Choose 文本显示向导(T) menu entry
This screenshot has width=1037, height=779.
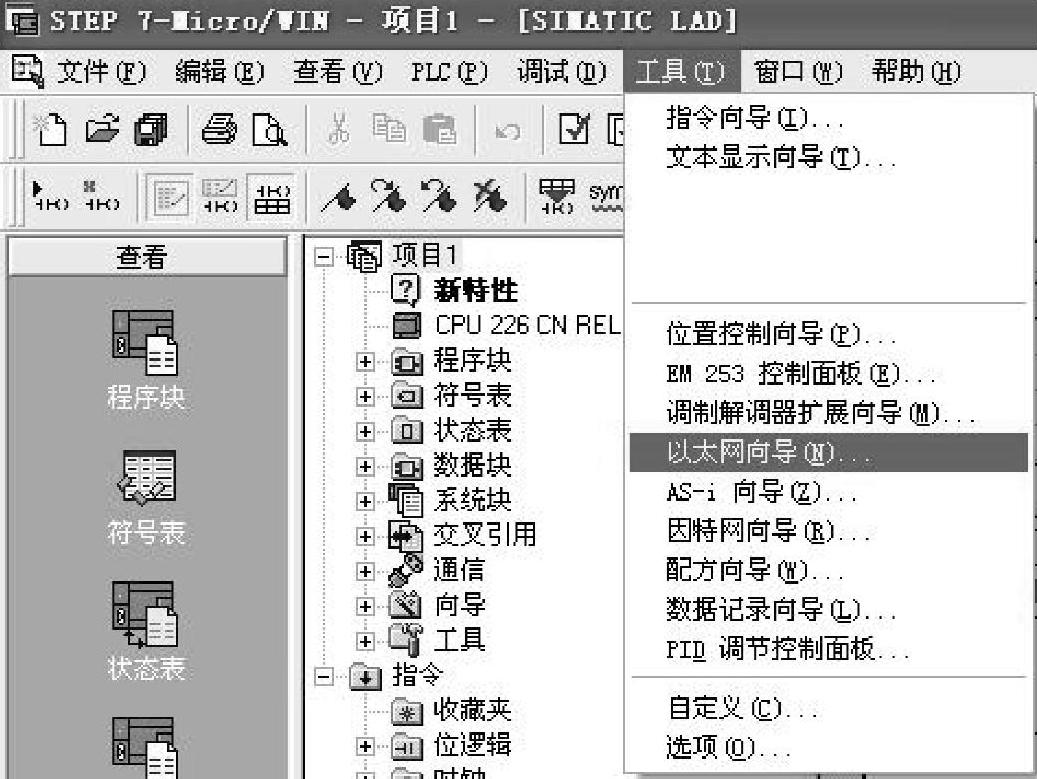[x=829, y=157]
